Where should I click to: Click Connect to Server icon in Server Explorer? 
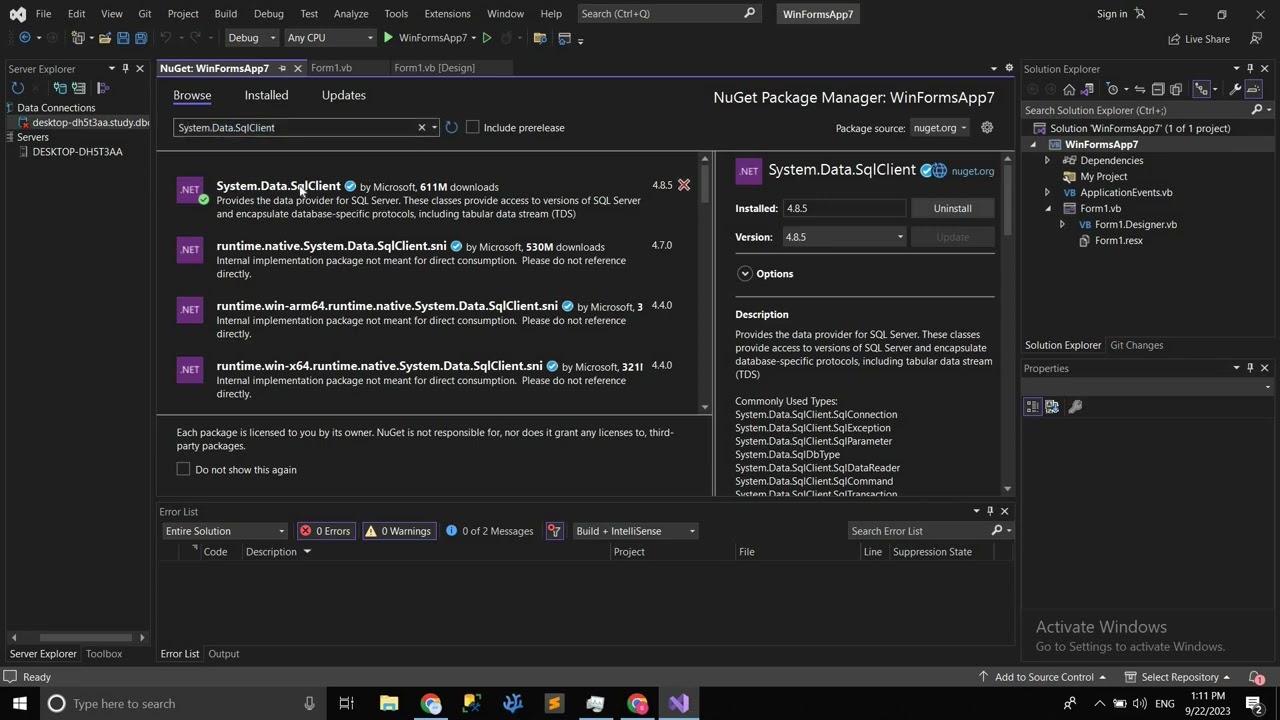coord(79,88)
